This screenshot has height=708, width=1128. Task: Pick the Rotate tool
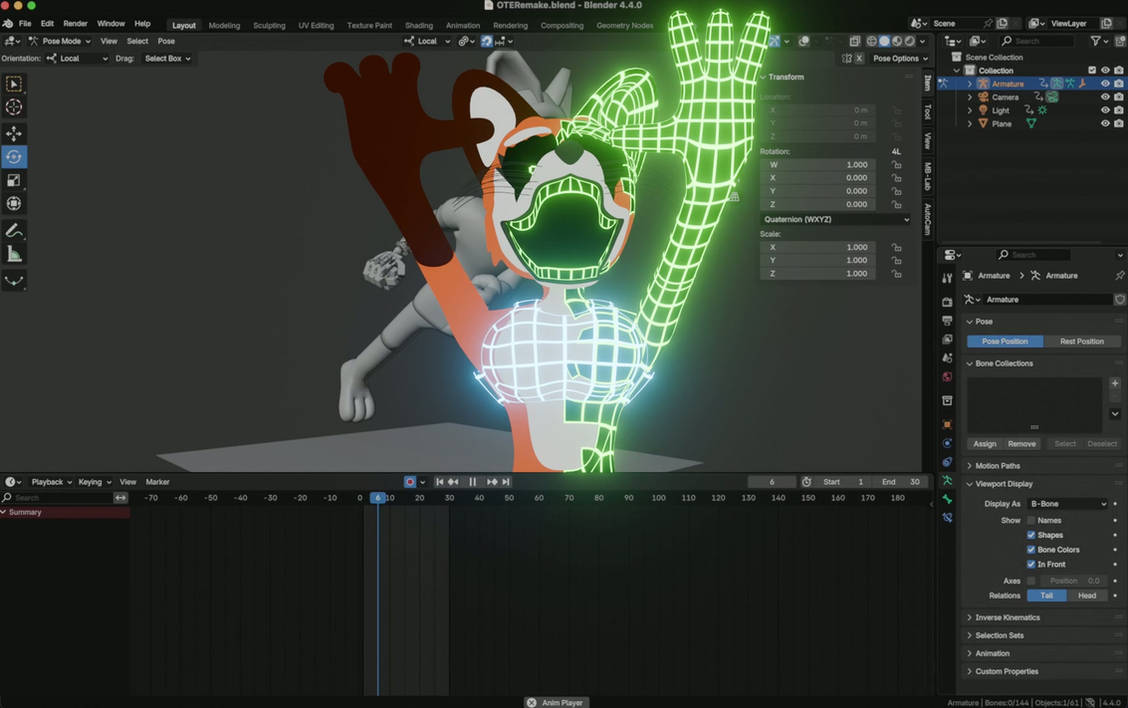[x=14, y=157]
